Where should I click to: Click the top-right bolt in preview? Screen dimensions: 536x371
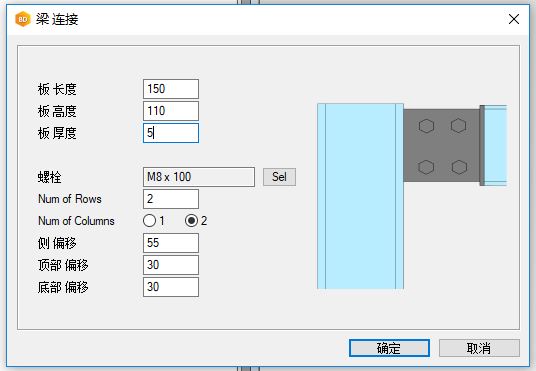tap(458, 125)
